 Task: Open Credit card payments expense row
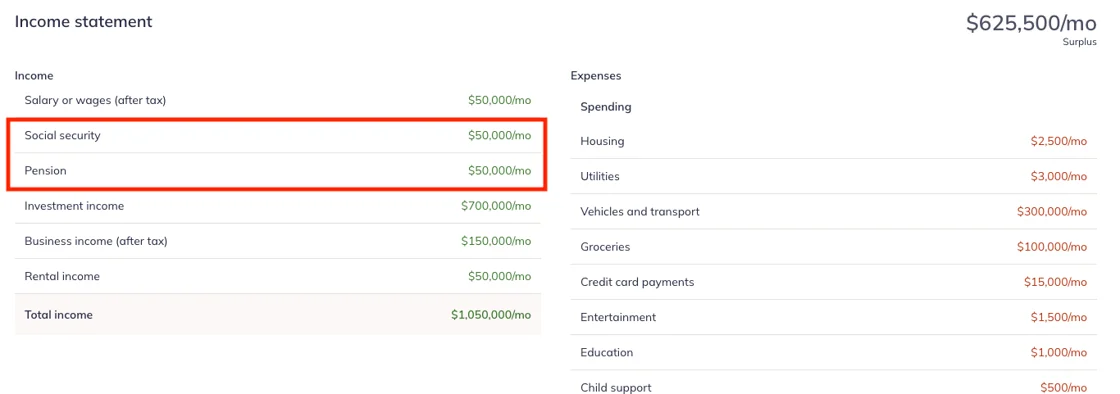834,282
